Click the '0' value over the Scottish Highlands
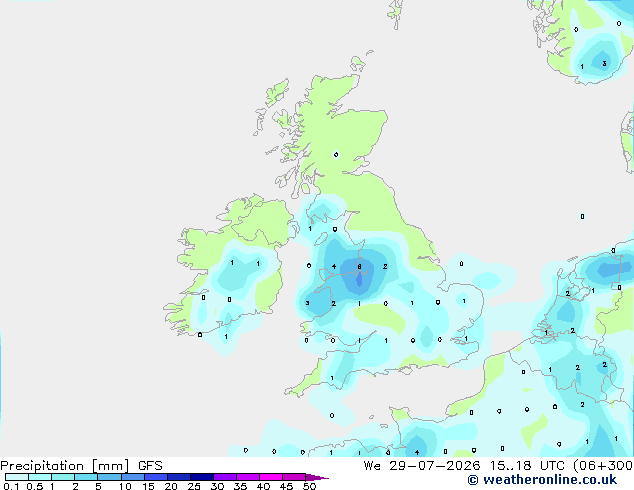634x490 pixels. tap(336, 154)
